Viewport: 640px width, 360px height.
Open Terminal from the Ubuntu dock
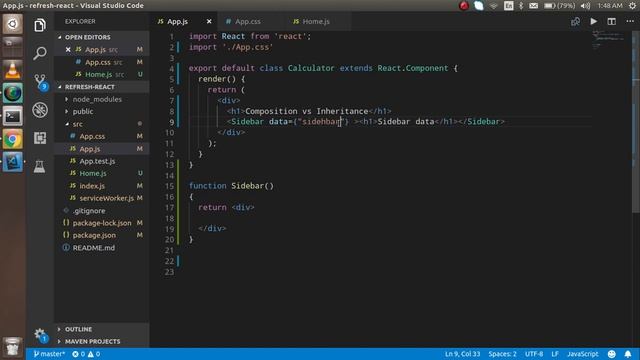[13, 116]
